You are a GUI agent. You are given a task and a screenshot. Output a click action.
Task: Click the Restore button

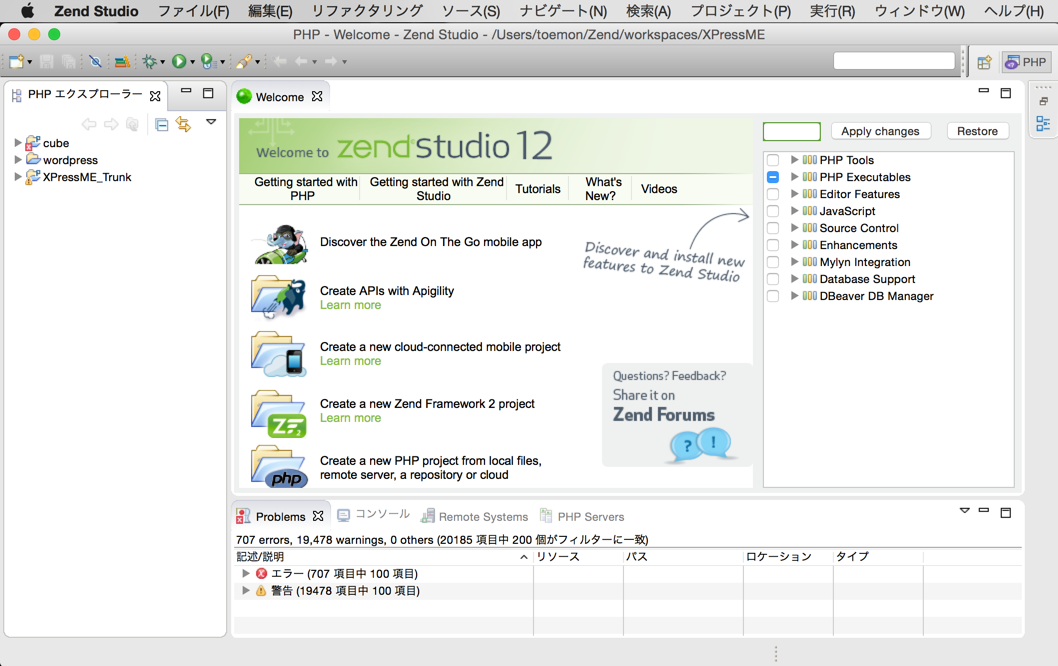978,131
